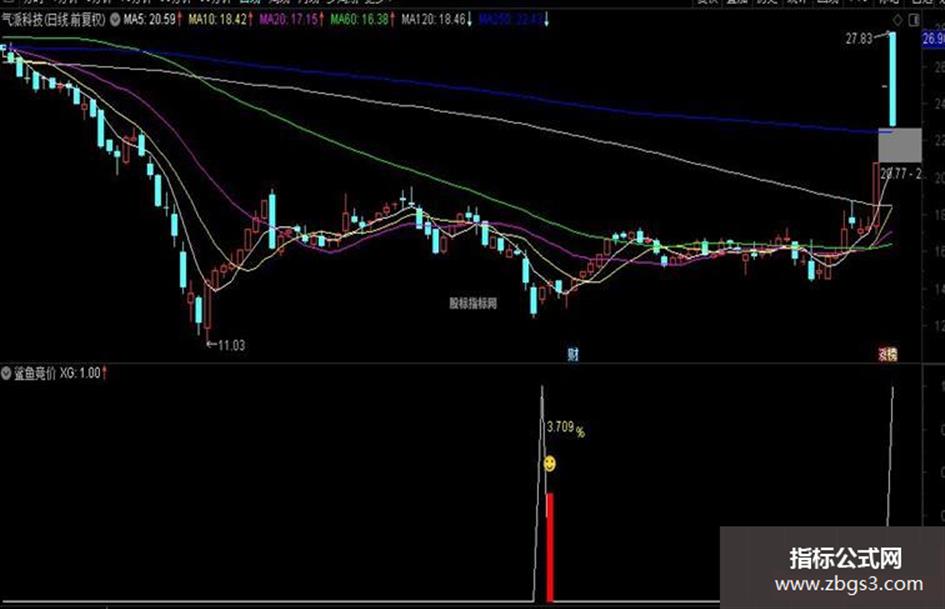Image resolution: width=945 pixels, height=609 pixels.
Task: Click the gray gap box below the last candle
Action: (x=899, y=145)
